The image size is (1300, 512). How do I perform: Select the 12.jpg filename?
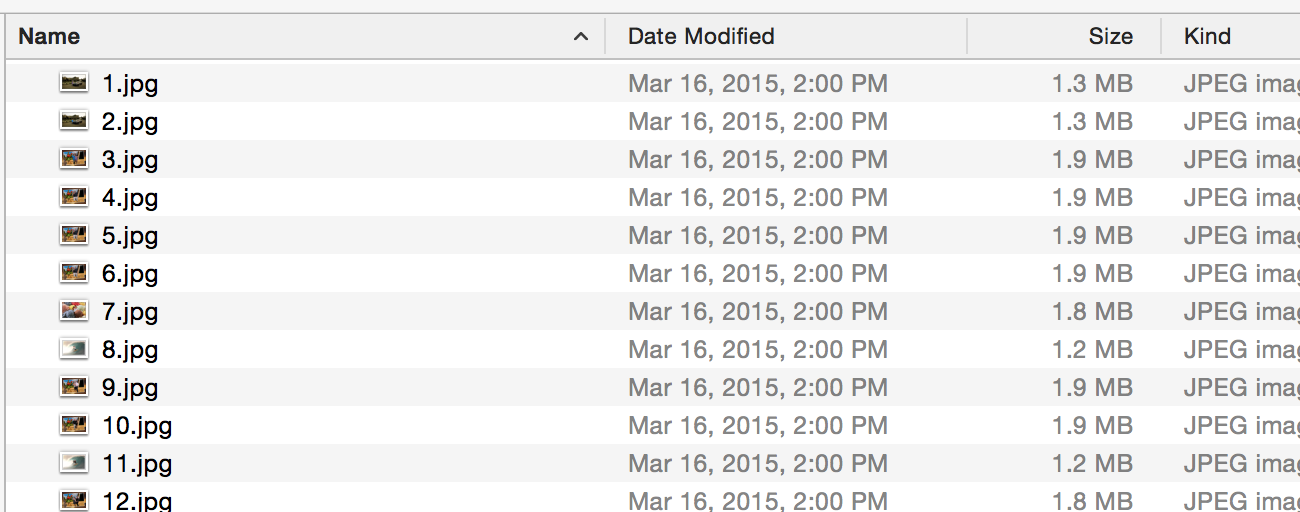137,501
